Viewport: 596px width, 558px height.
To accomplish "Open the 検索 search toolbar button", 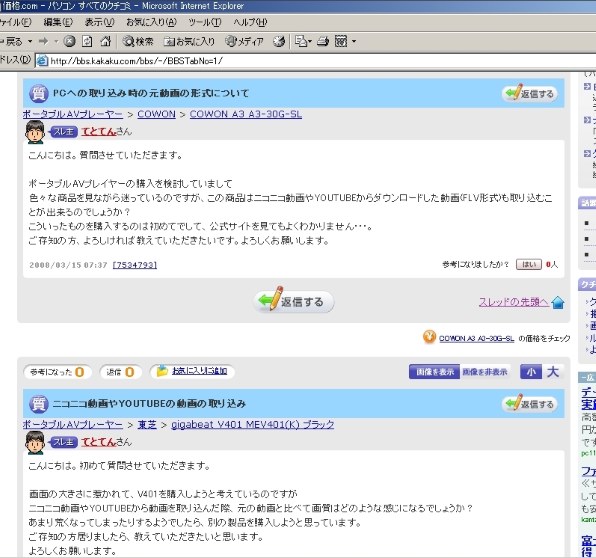I will pyautogui.click(x=138, y=41).
